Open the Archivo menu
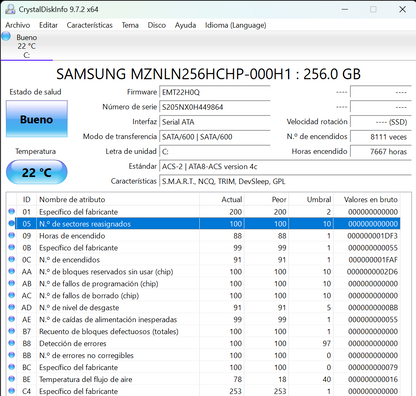Screen dimensions: 416x396 click(x=18, y=25)
